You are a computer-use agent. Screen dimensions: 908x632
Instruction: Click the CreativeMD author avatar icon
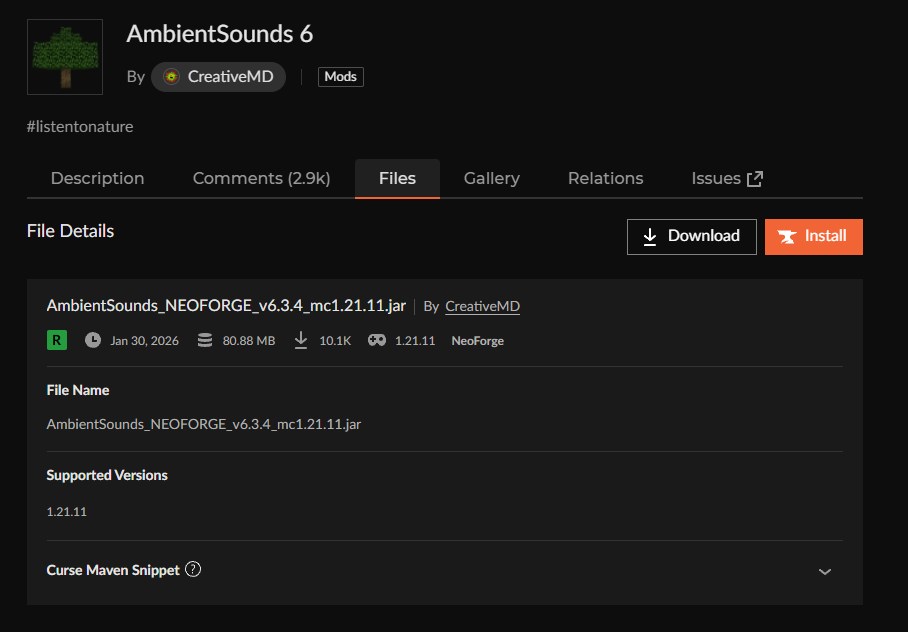(171, 77)
